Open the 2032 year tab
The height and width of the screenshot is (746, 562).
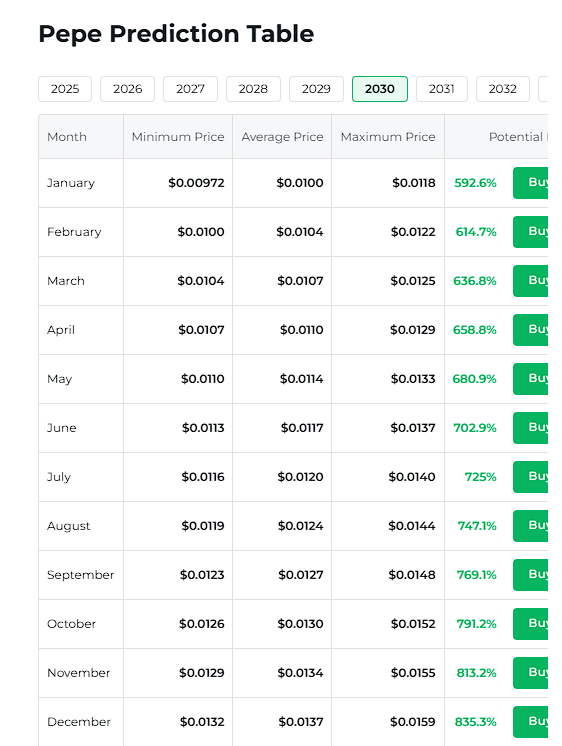click(503, 89)
